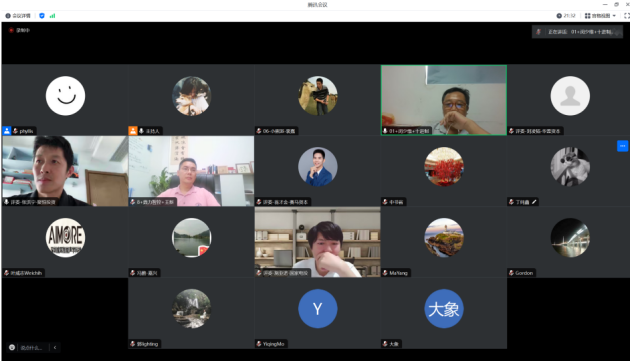Open the green network signal indicator

[52, 16]
